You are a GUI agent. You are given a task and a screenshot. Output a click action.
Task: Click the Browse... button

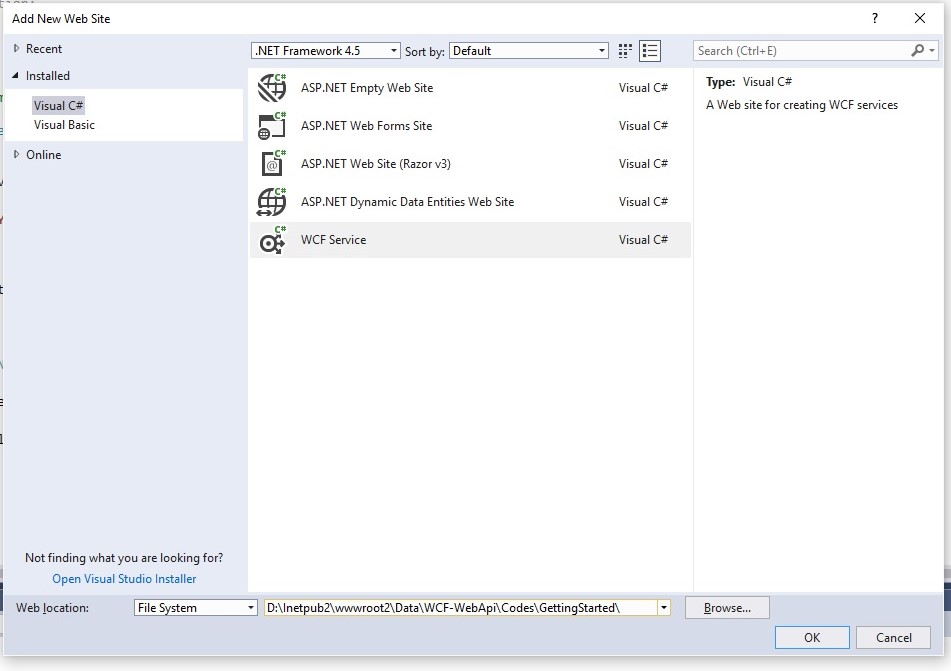pyautogui.click(x=727, y=608)
